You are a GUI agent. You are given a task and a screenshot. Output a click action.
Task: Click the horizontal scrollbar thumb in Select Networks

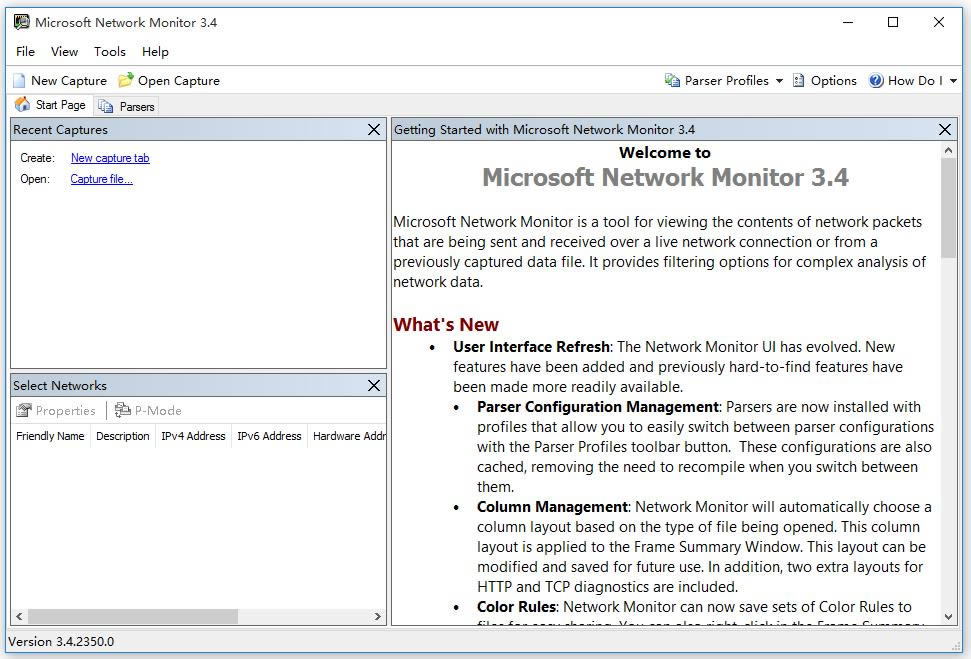(133, 616)
